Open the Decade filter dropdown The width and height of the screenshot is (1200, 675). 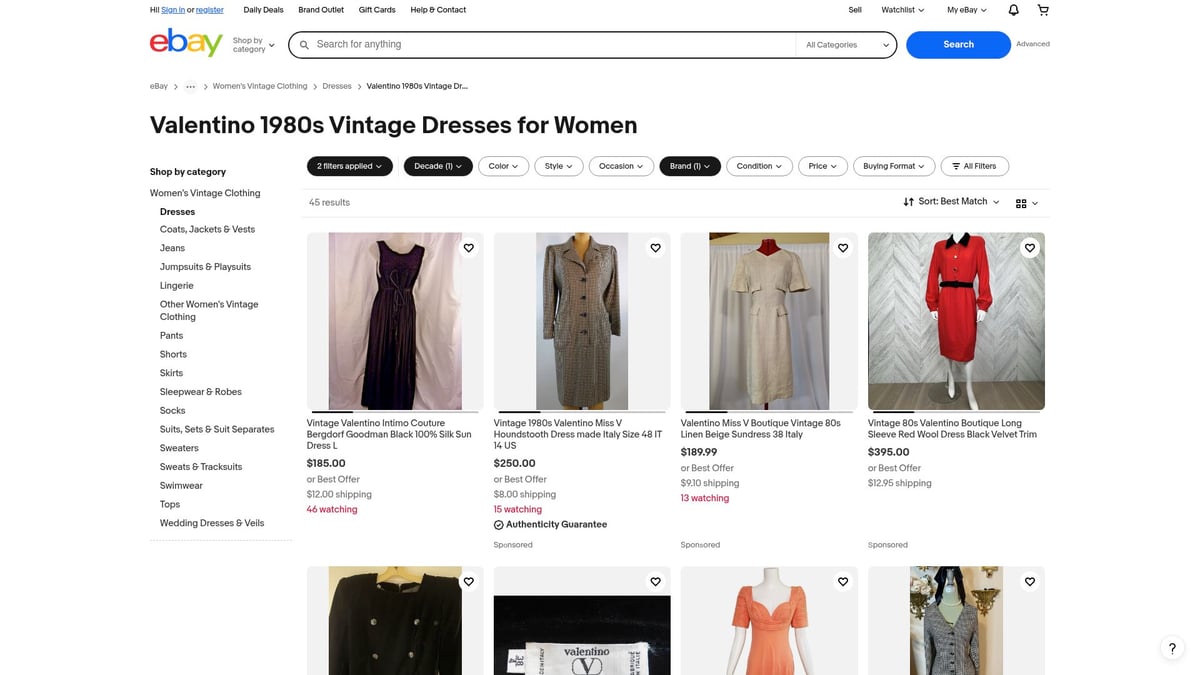coord(438,166)
